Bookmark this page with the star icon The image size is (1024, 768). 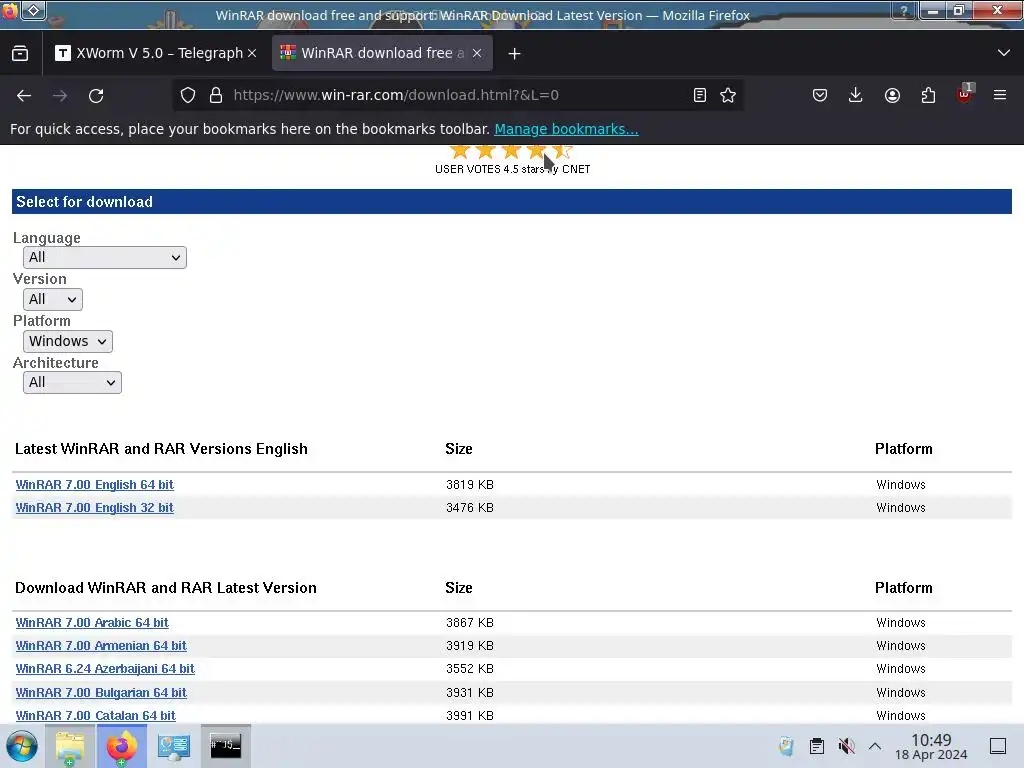[x=728, y=95]
